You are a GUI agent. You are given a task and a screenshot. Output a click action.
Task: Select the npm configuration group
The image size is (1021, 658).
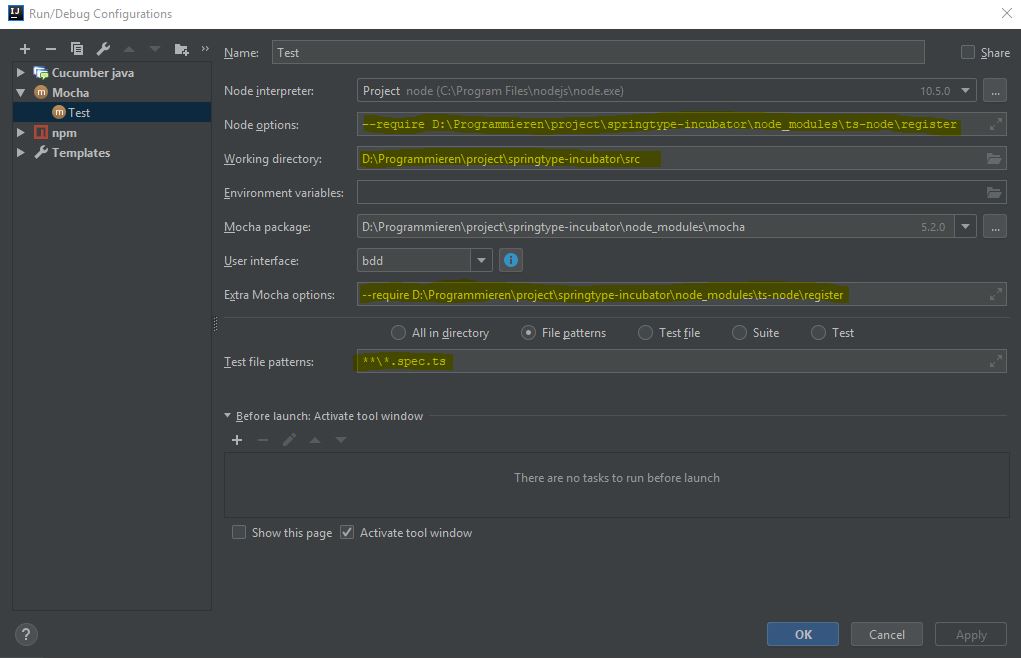point(64,133)
